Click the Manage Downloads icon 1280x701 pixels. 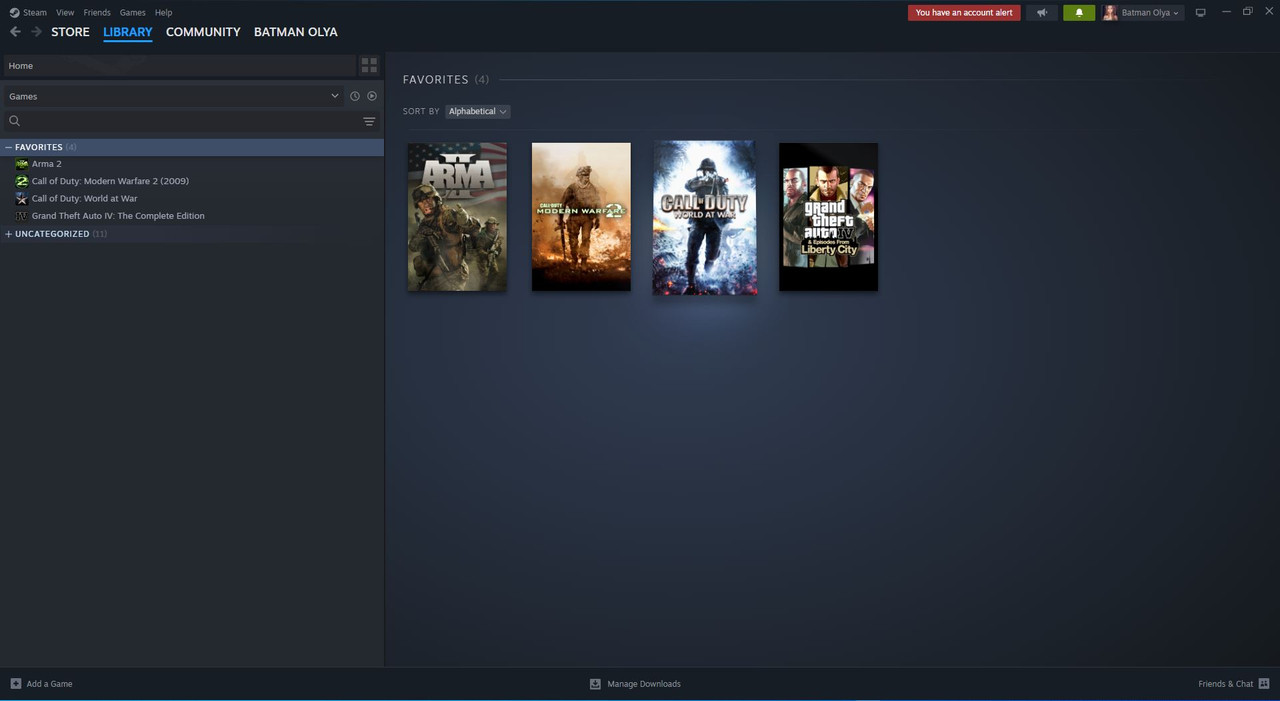(595, 684)
